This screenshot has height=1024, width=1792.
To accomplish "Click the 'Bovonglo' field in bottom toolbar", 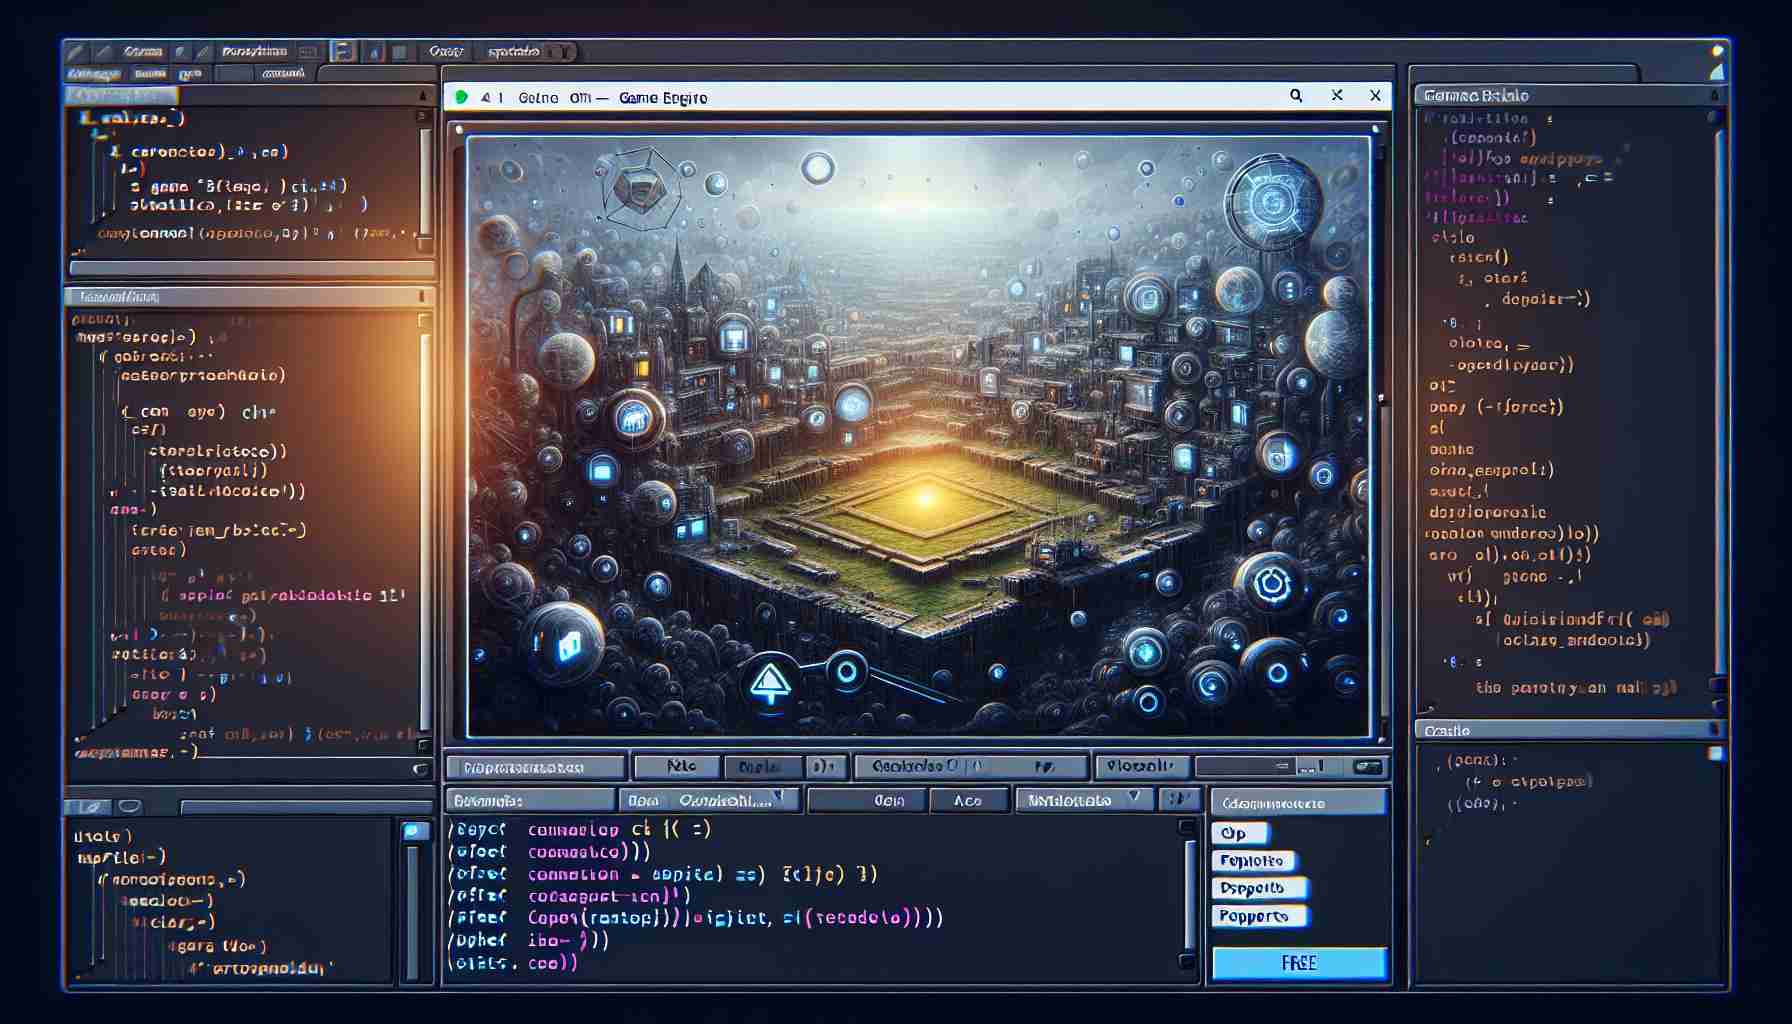I will (529, 800).
